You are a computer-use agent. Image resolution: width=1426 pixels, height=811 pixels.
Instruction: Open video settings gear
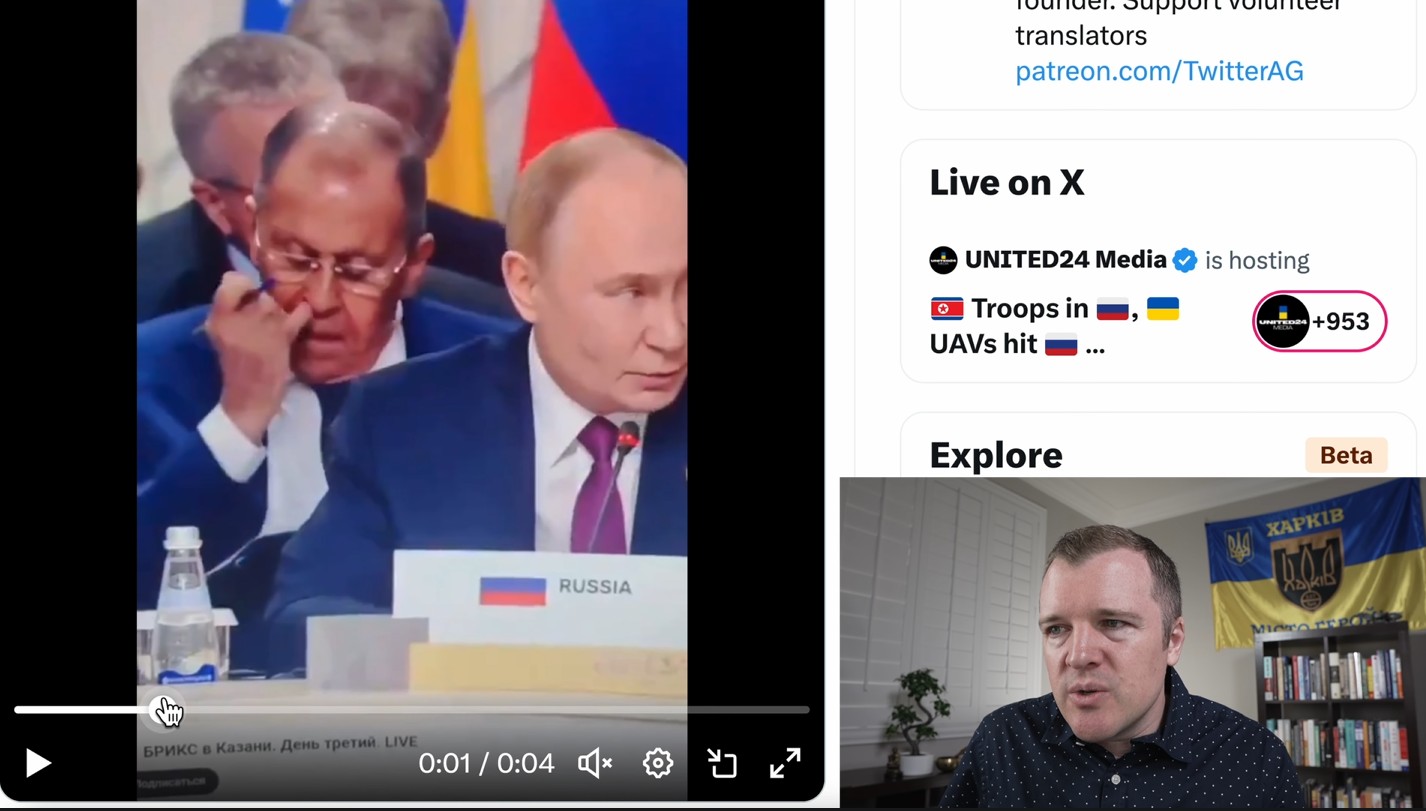click(658, 763)
